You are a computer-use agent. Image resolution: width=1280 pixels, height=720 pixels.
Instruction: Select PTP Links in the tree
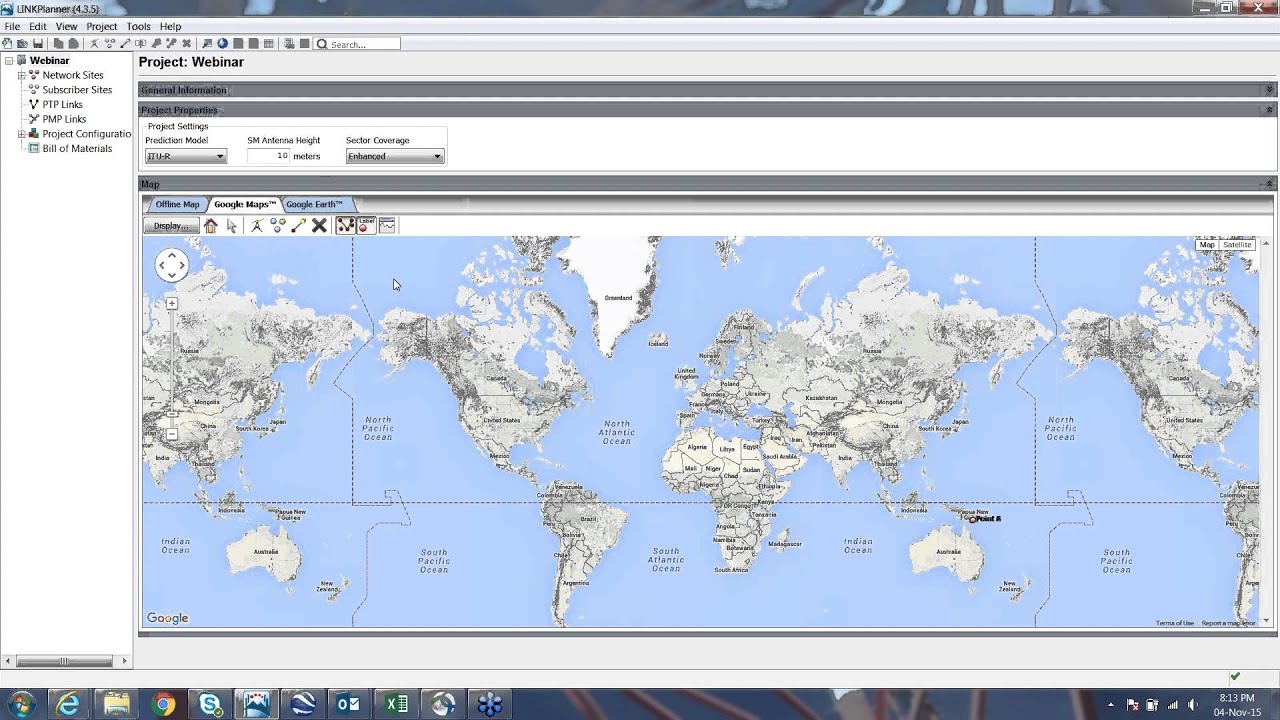pos(62,104)
